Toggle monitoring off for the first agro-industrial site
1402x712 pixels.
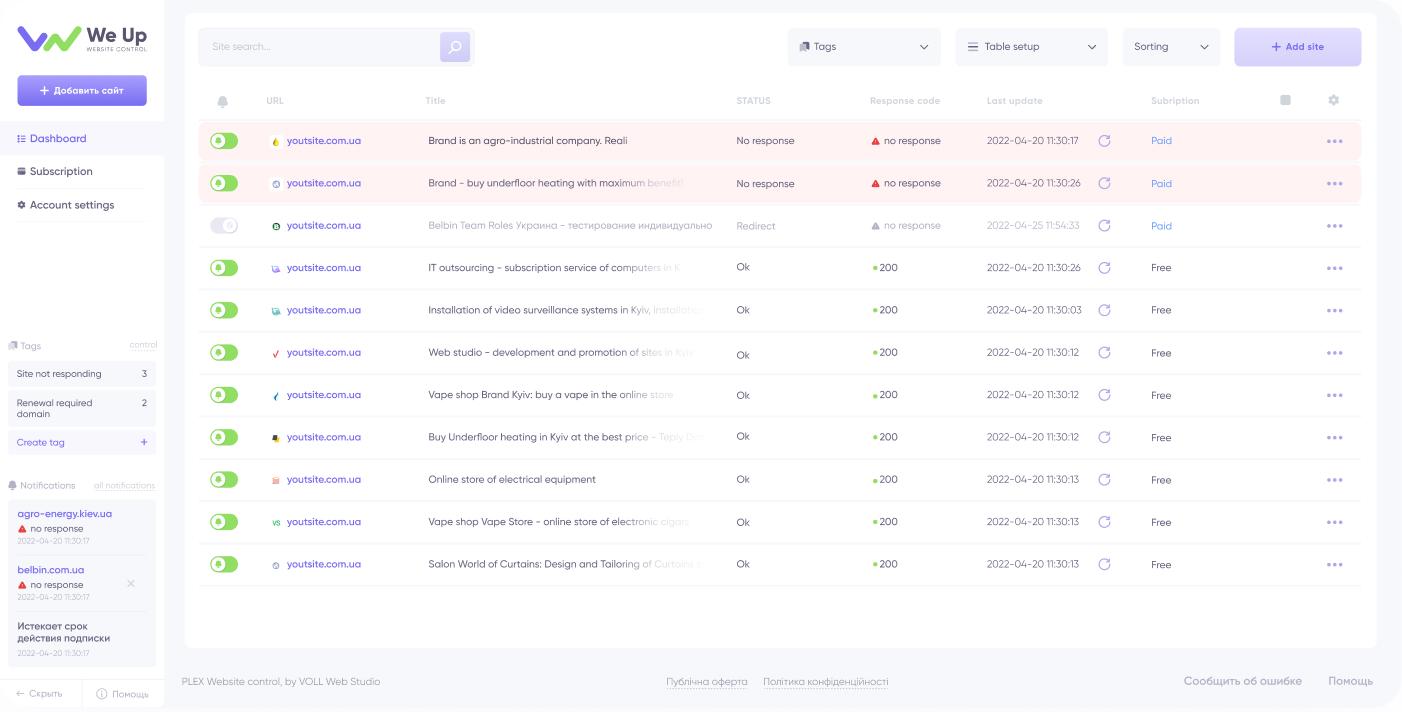point(224,141)
